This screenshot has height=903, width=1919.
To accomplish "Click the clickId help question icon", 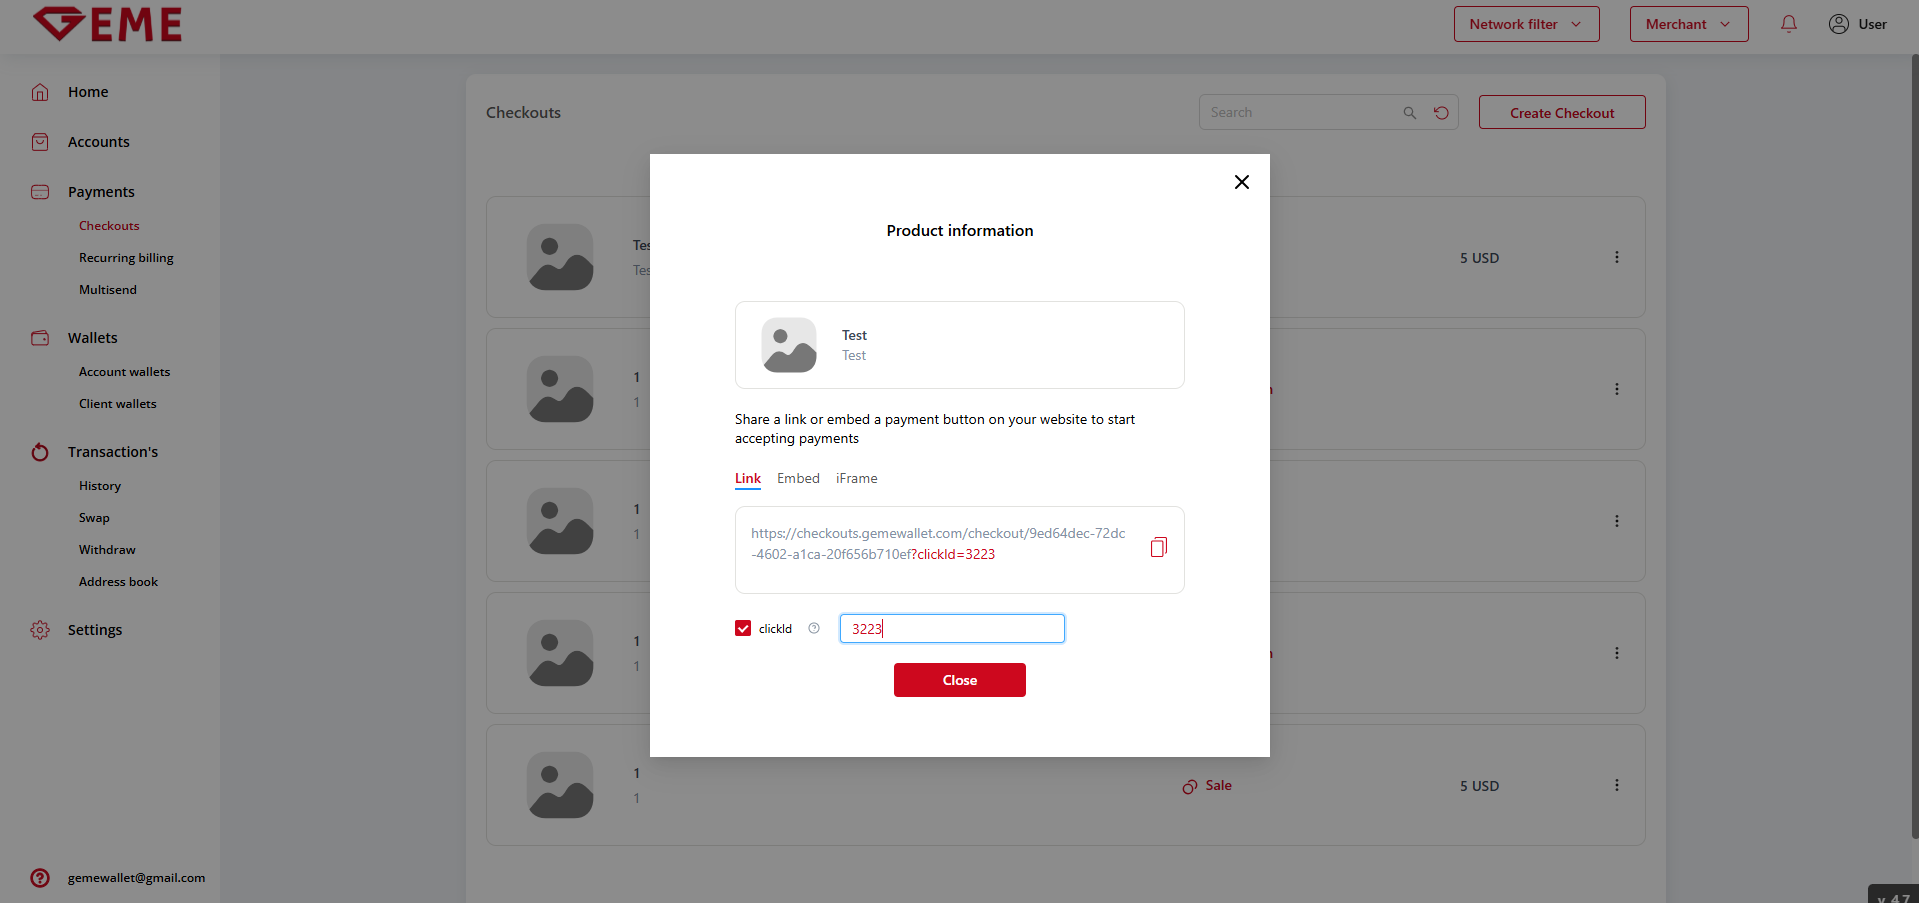I will pyautogui.click(x=814, y=629).
